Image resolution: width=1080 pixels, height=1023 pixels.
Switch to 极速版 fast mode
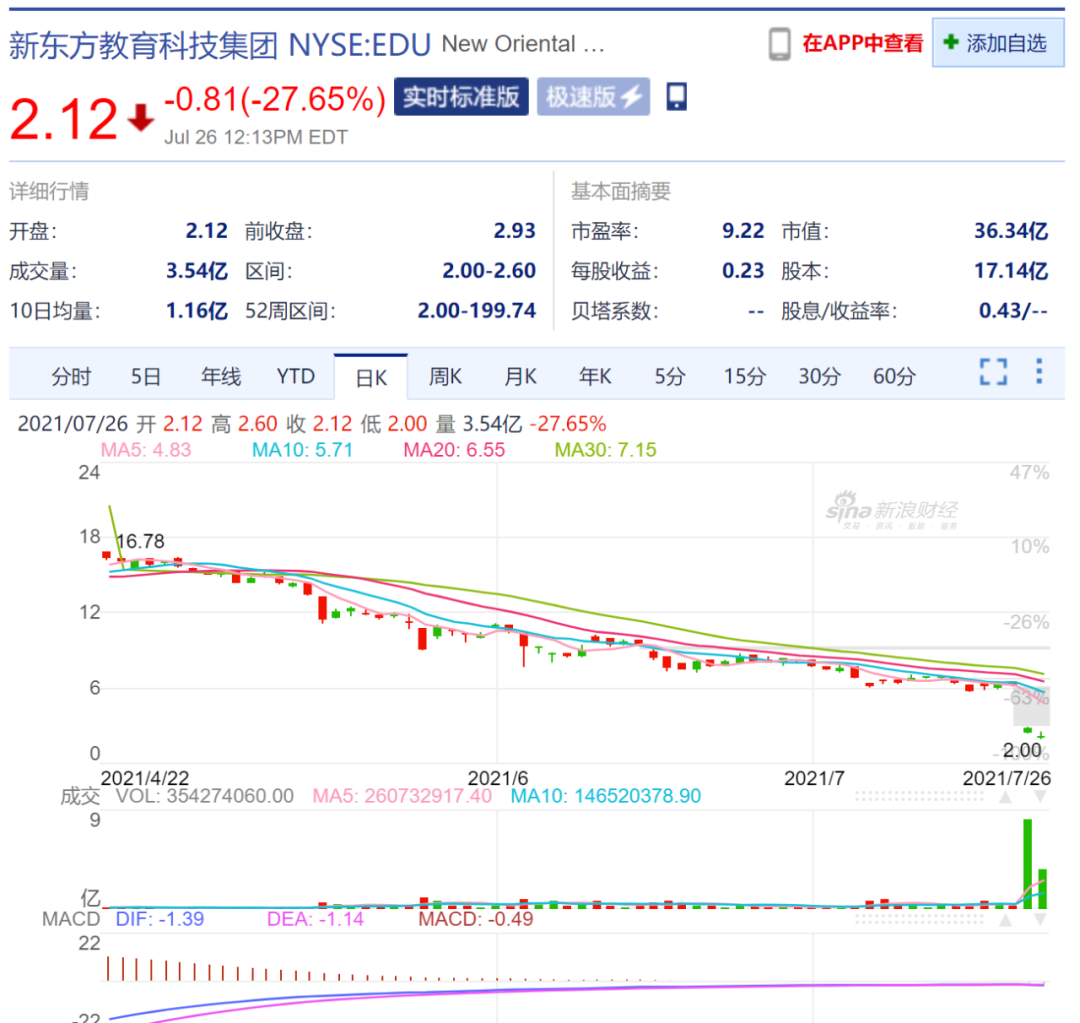[593, 97]
